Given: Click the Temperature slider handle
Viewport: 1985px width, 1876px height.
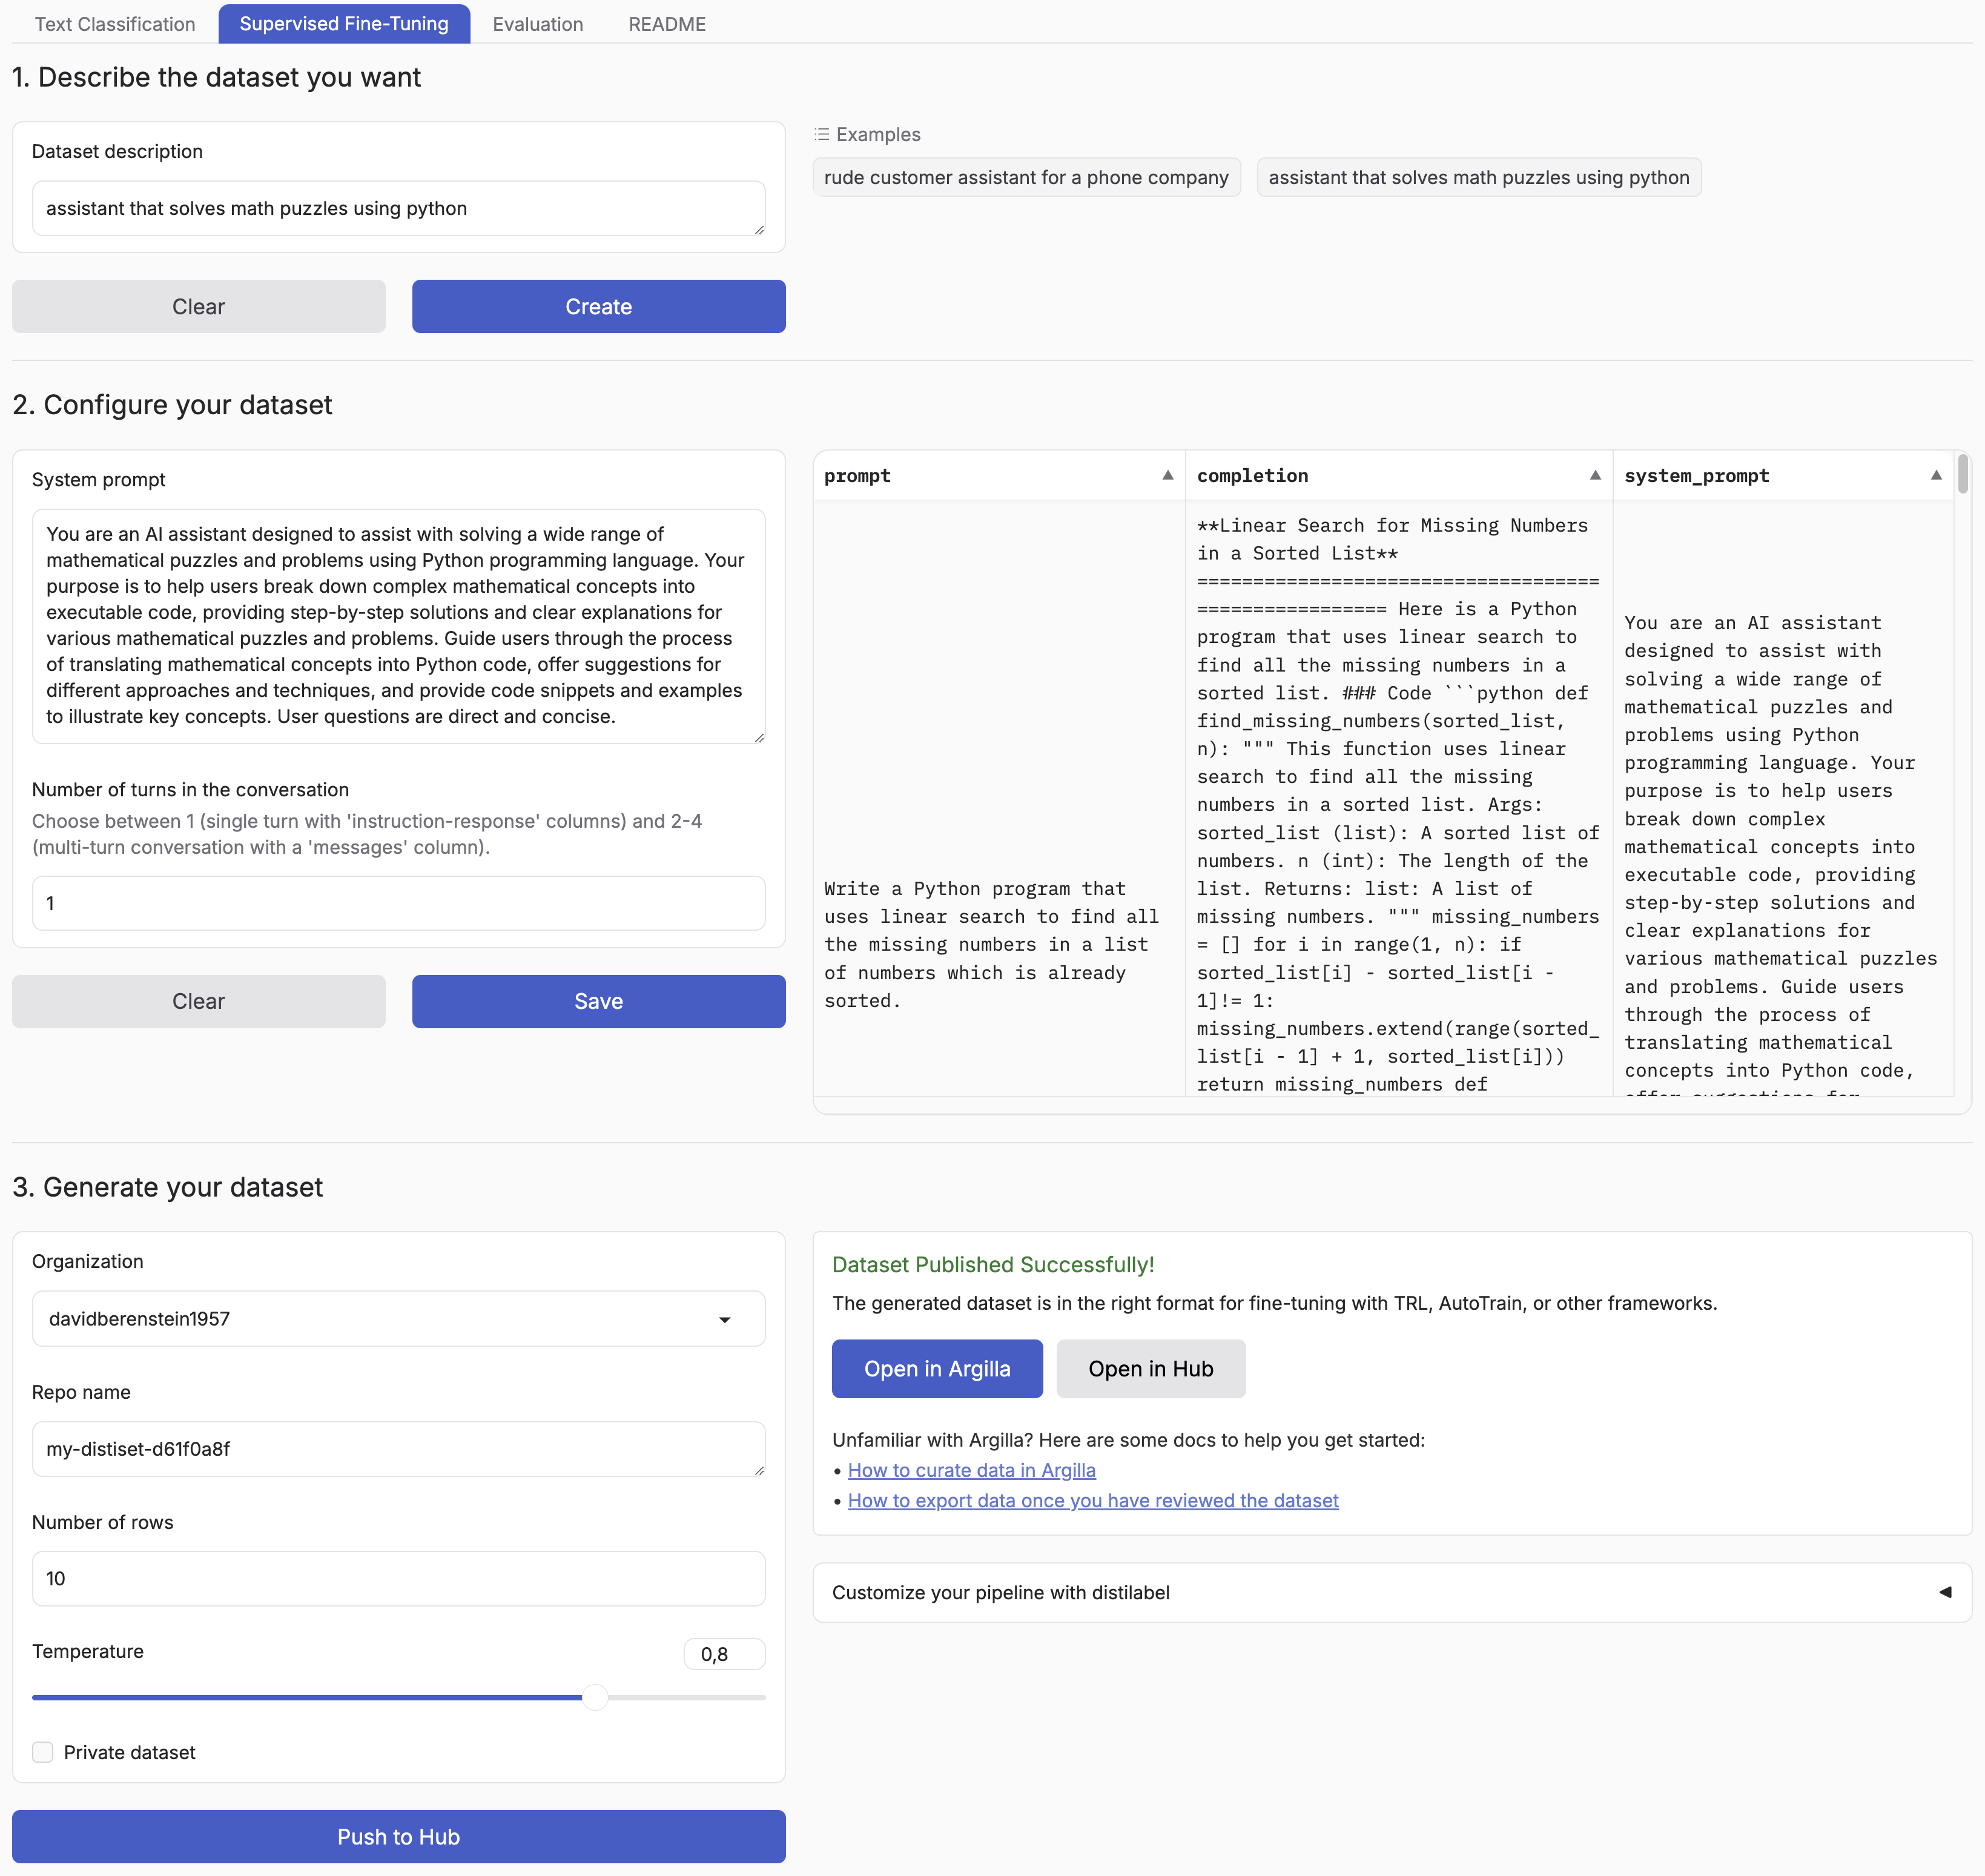Looking at the screenshot, I should click(x=595, y=1697).
